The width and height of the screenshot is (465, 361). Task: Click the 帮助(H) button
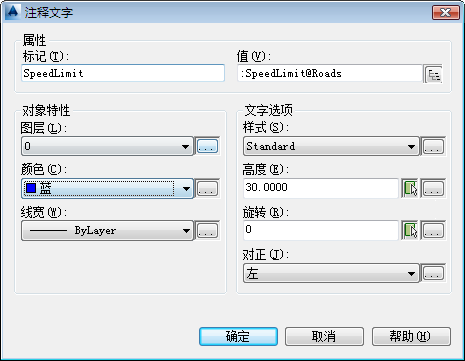point(411,336)
